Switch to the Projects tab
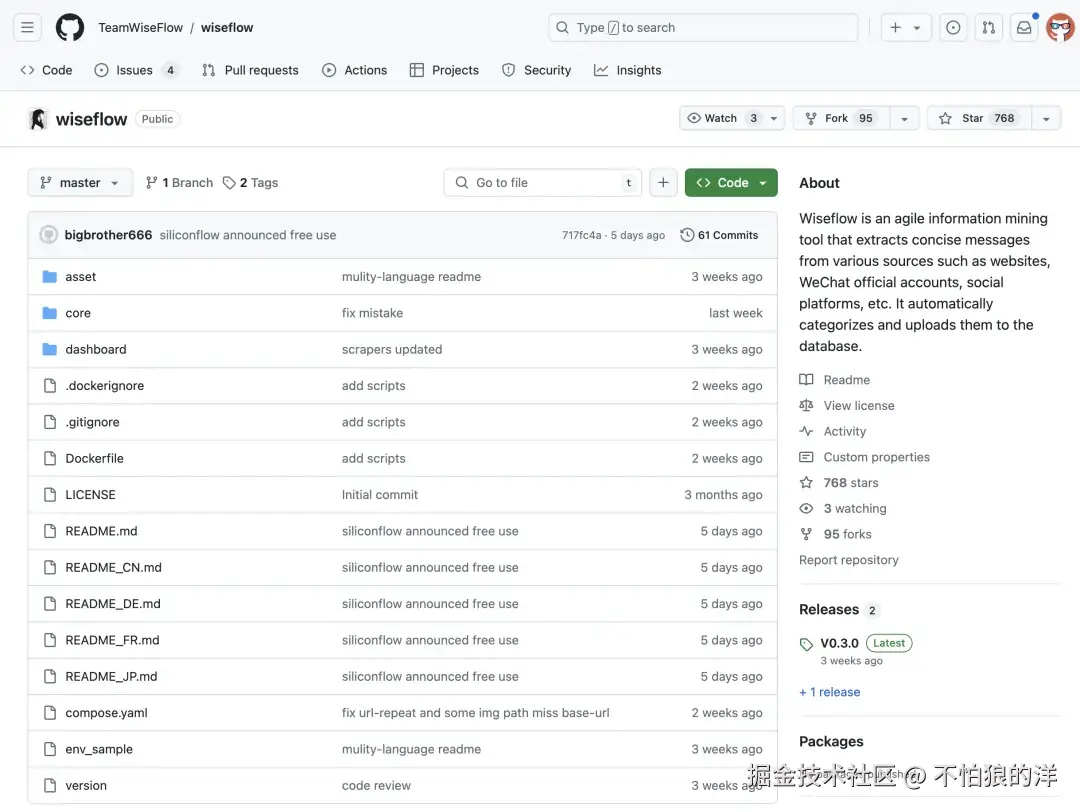Image resolution: width=1080 pixels, height=812 pixels. pyautogui.click(x=444, y=70)
